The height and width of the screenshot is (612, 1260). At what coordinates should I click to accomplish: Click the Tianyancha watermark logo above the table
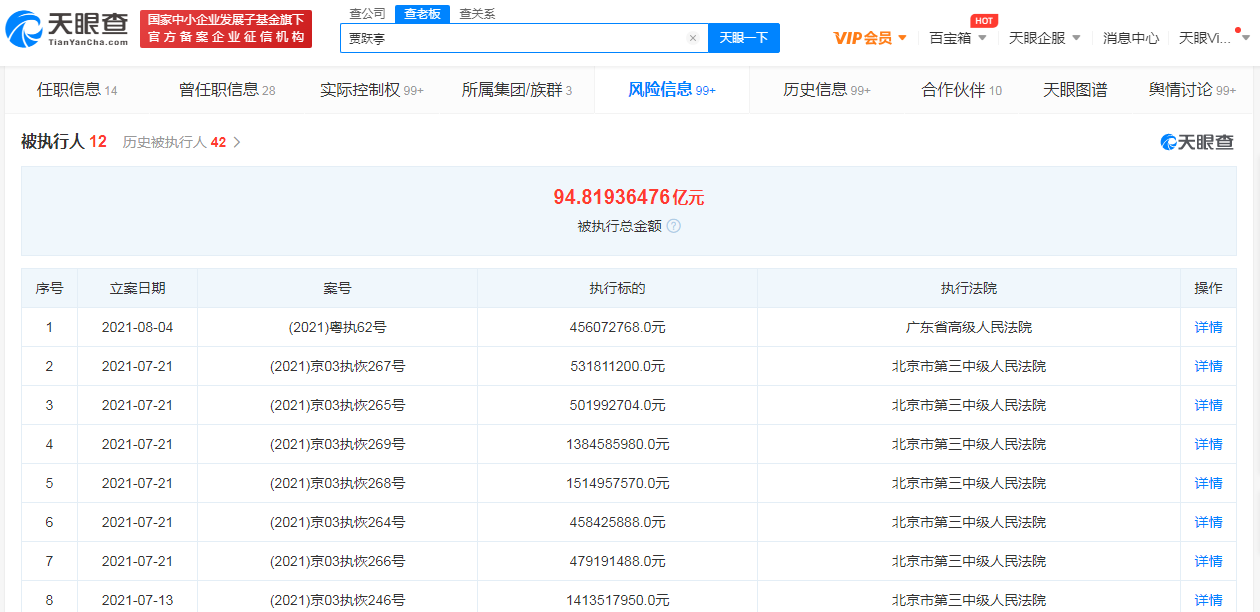pos(1196,142)
